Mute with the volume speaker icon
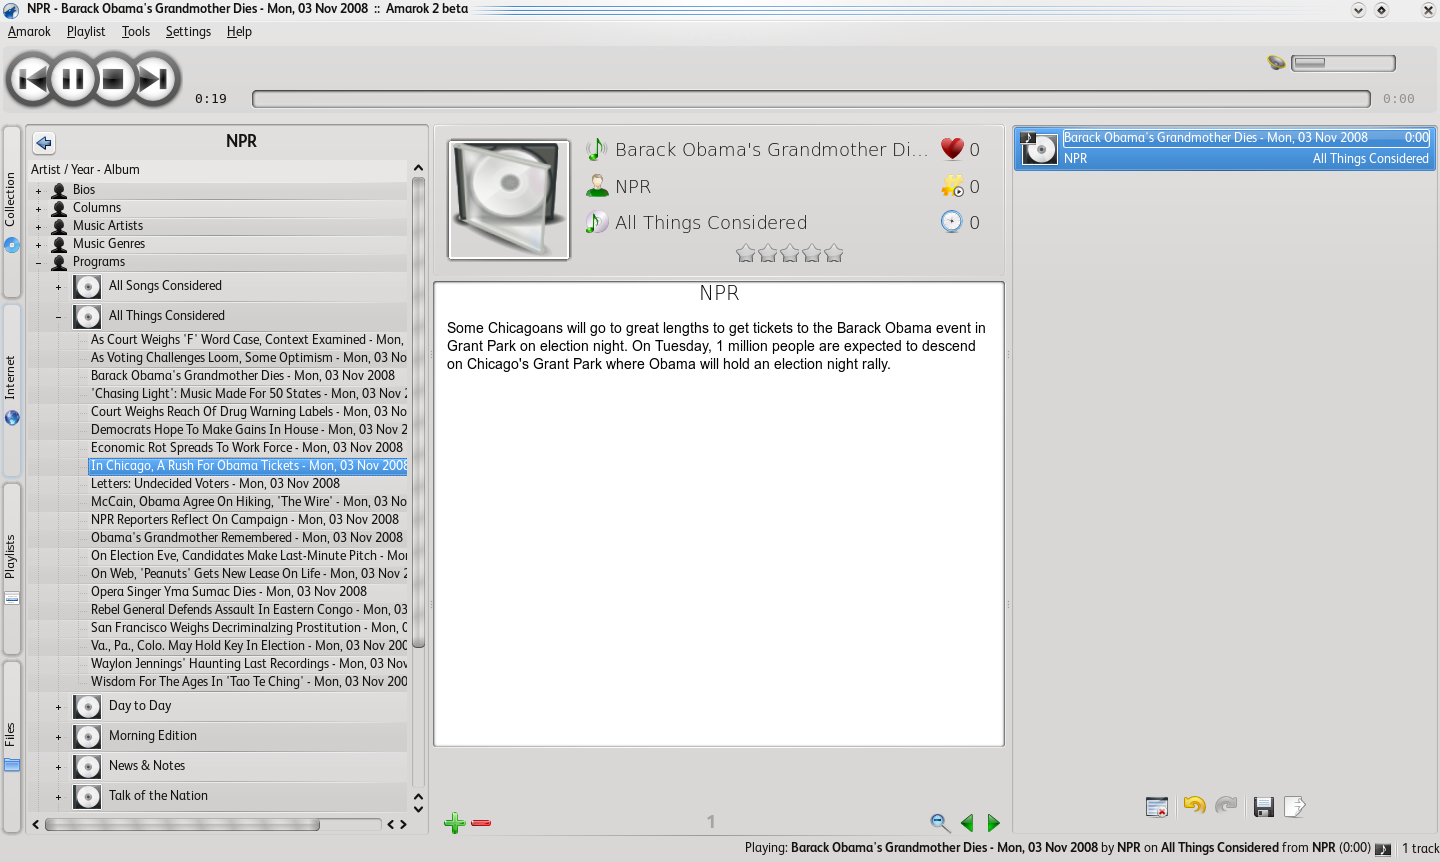This screenshot has width=1440, height=862. pyautogui.click(x=1276, y=63)
